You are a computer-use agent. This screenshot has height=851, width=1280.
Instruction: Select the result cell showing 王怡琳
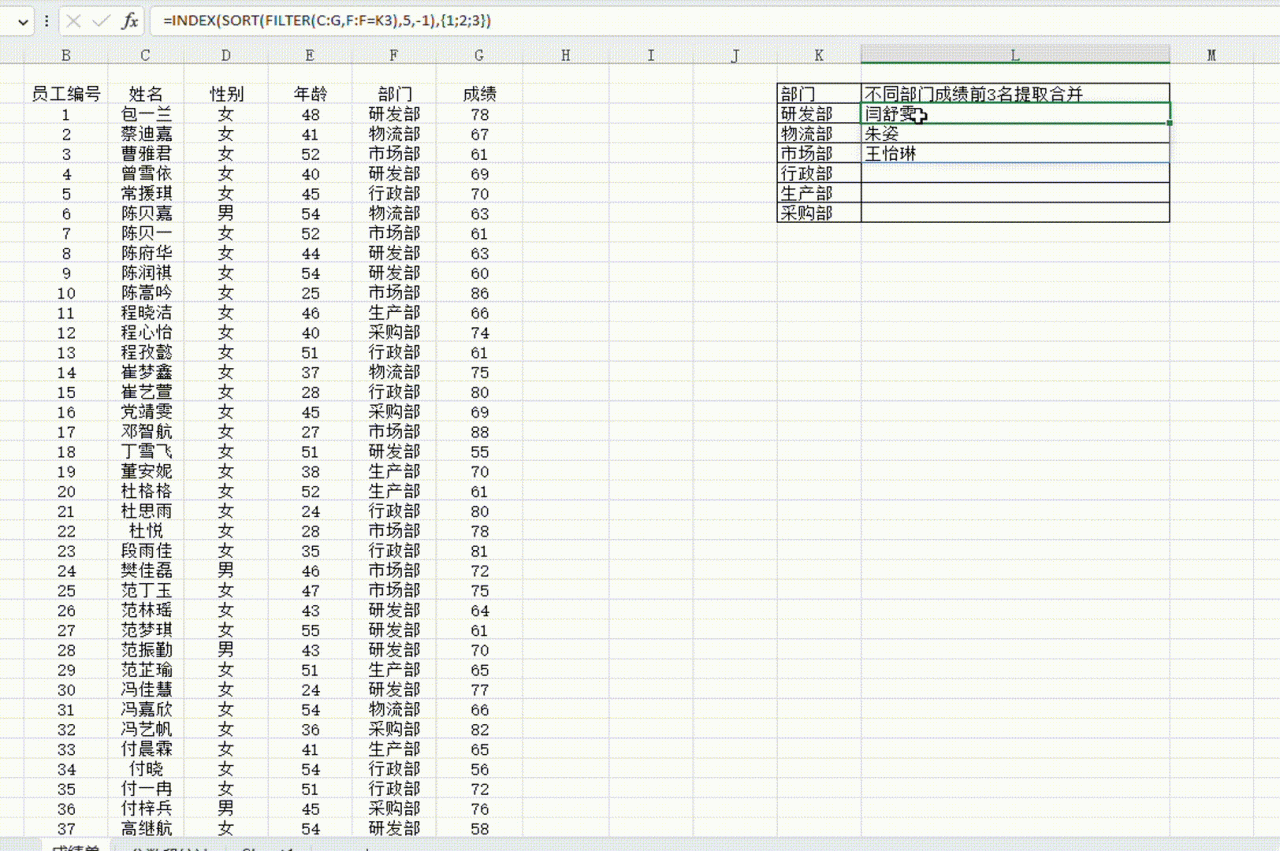click(x=1015, y=153)
